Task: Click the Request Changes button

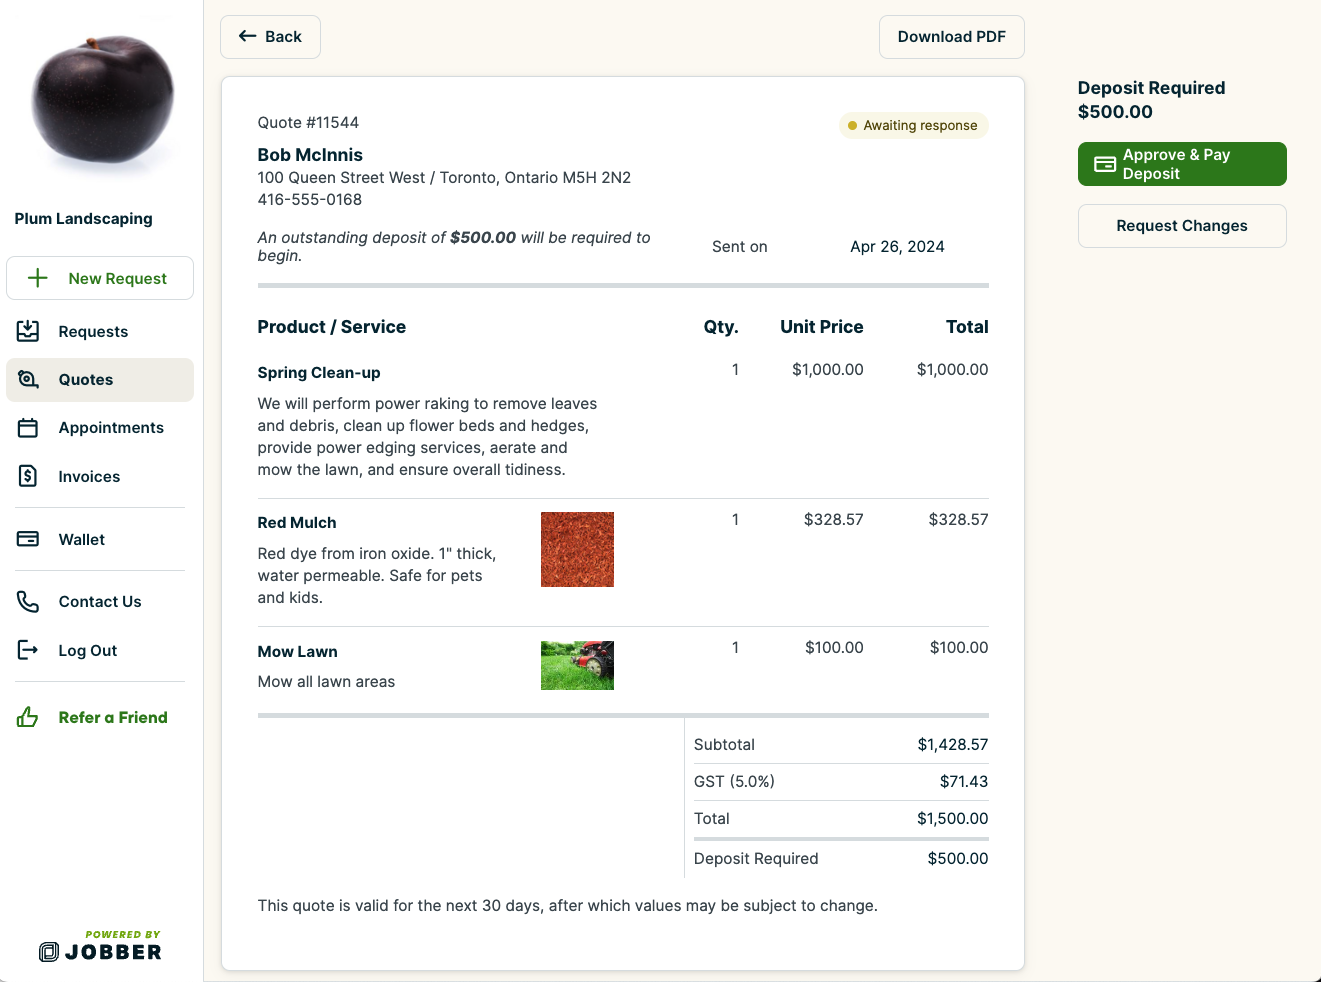Action: [1182, 226]
